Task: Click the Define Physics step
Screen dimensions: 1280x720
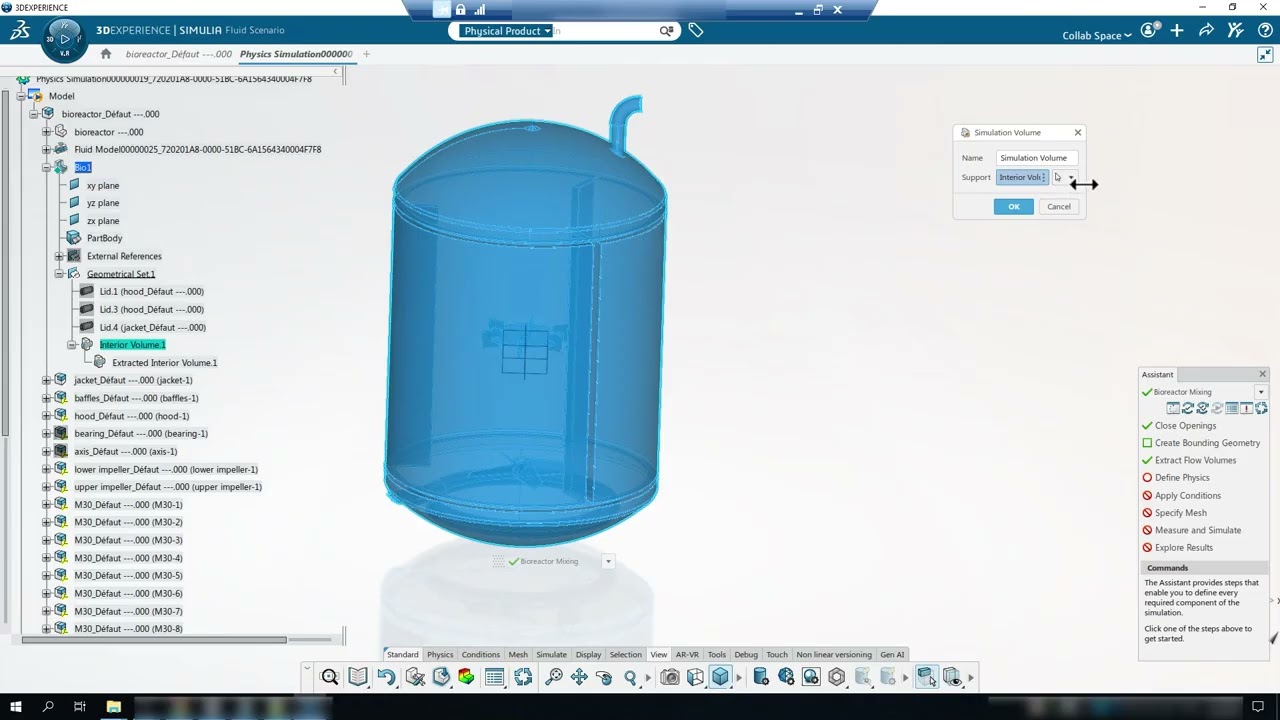Action: click(x=1182, y=478)
